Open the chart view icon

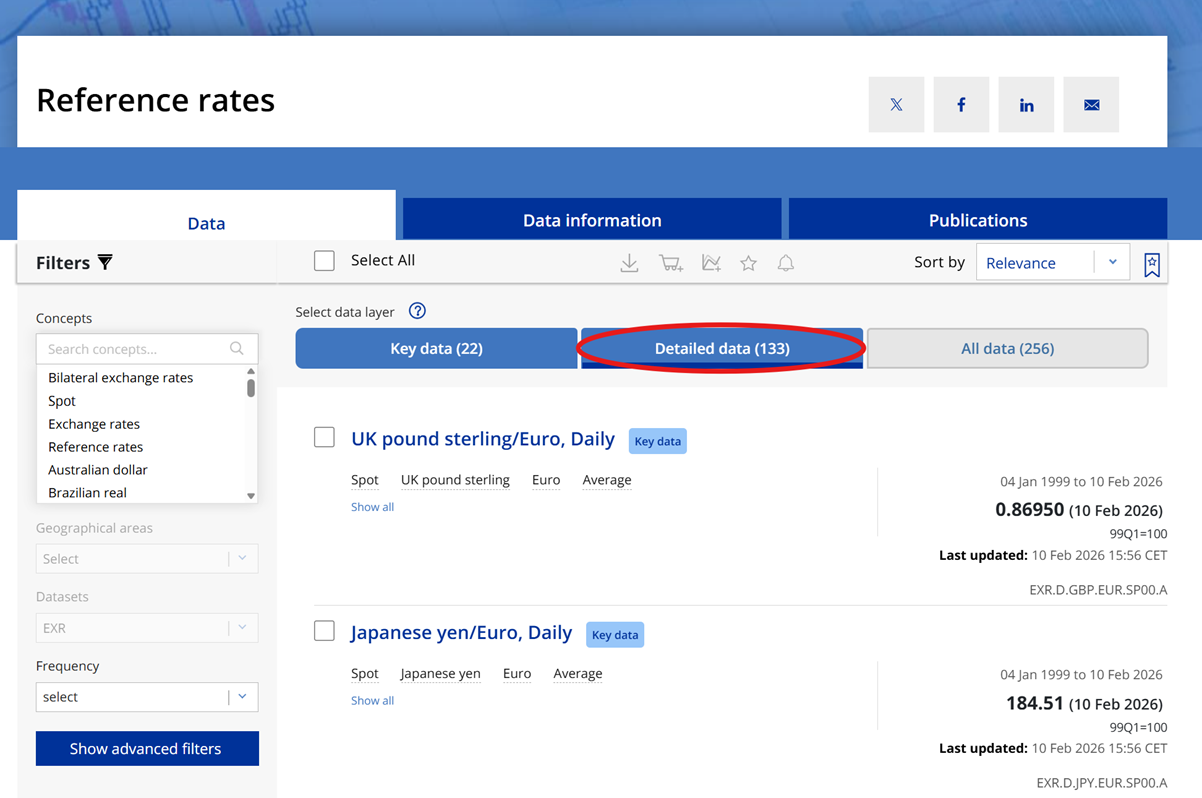711,262
